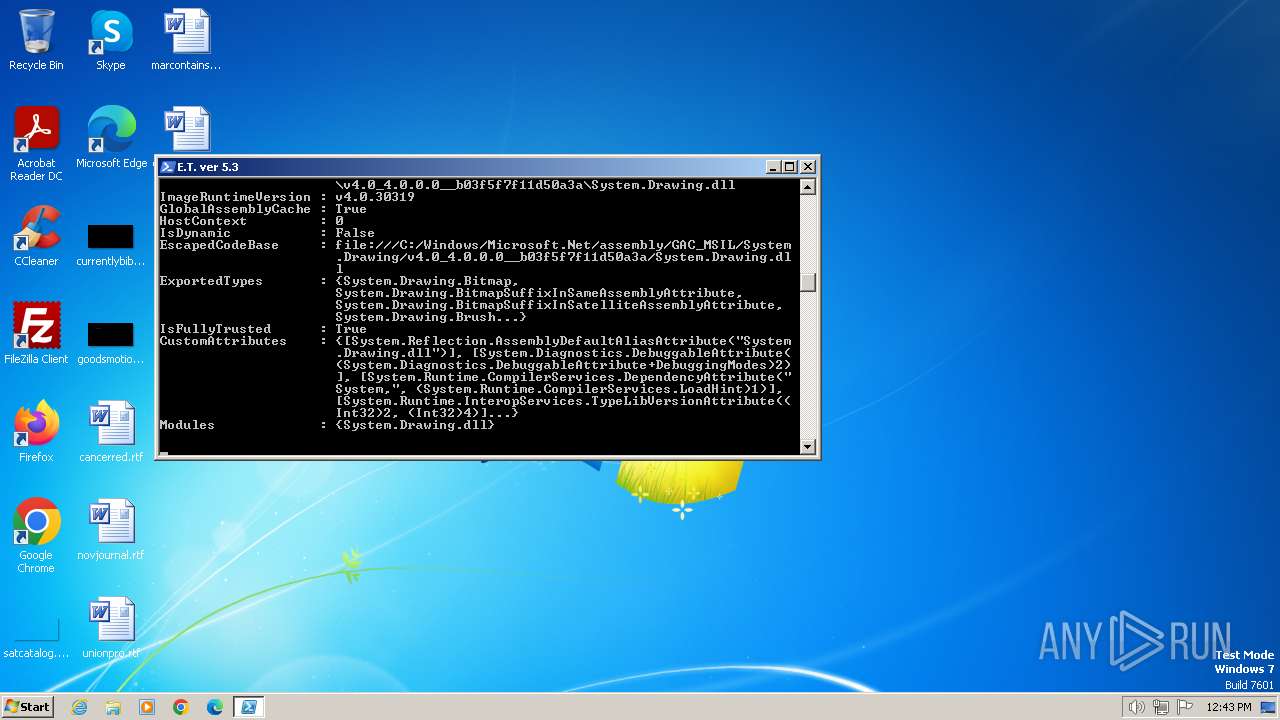
Task: Open the CCleaner desktop shortcut
Action: [36, 236]
